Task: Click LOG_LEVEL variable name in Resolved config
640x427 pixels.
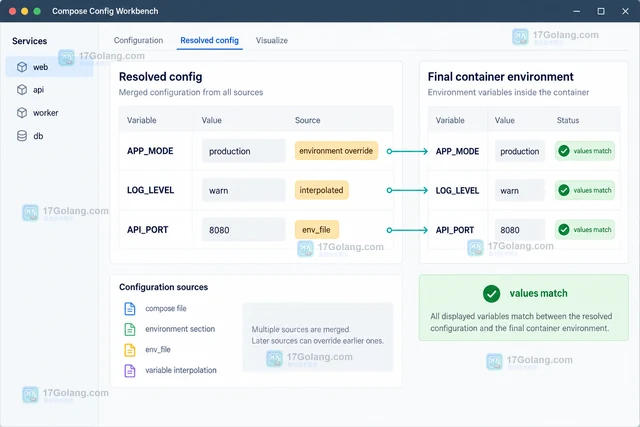Action: [151, 190]
